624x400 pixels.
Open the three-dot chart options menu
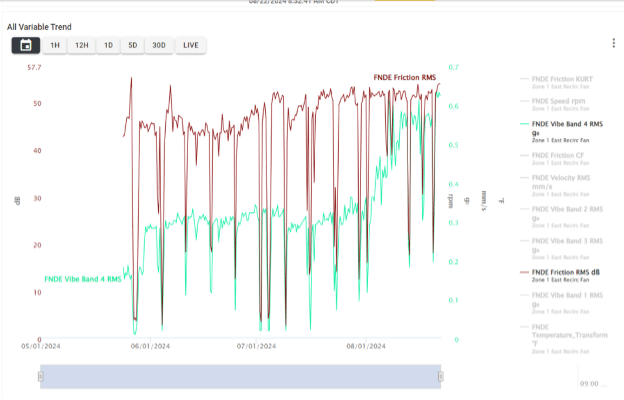pyautogui.click(x=613, y=43)
